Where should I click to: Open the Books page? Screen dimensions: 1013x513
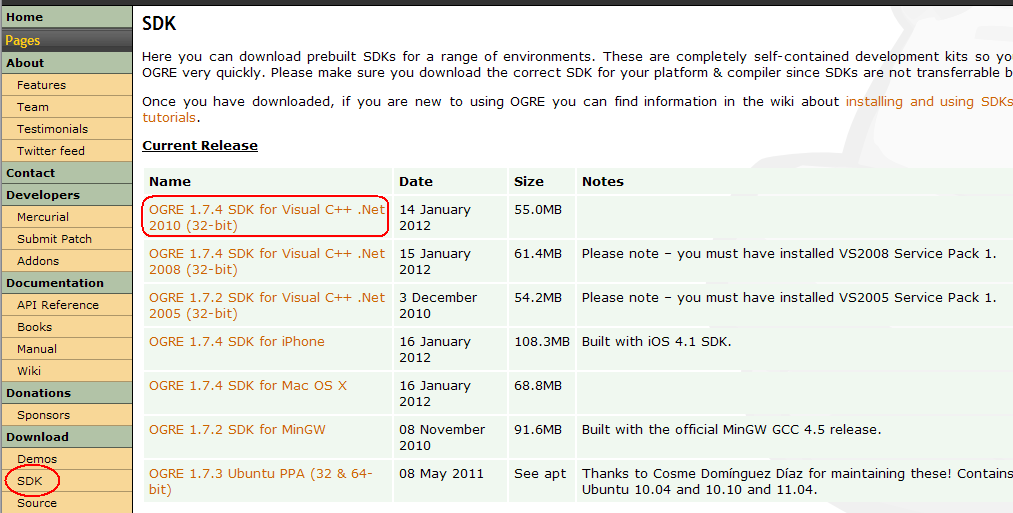67,326
